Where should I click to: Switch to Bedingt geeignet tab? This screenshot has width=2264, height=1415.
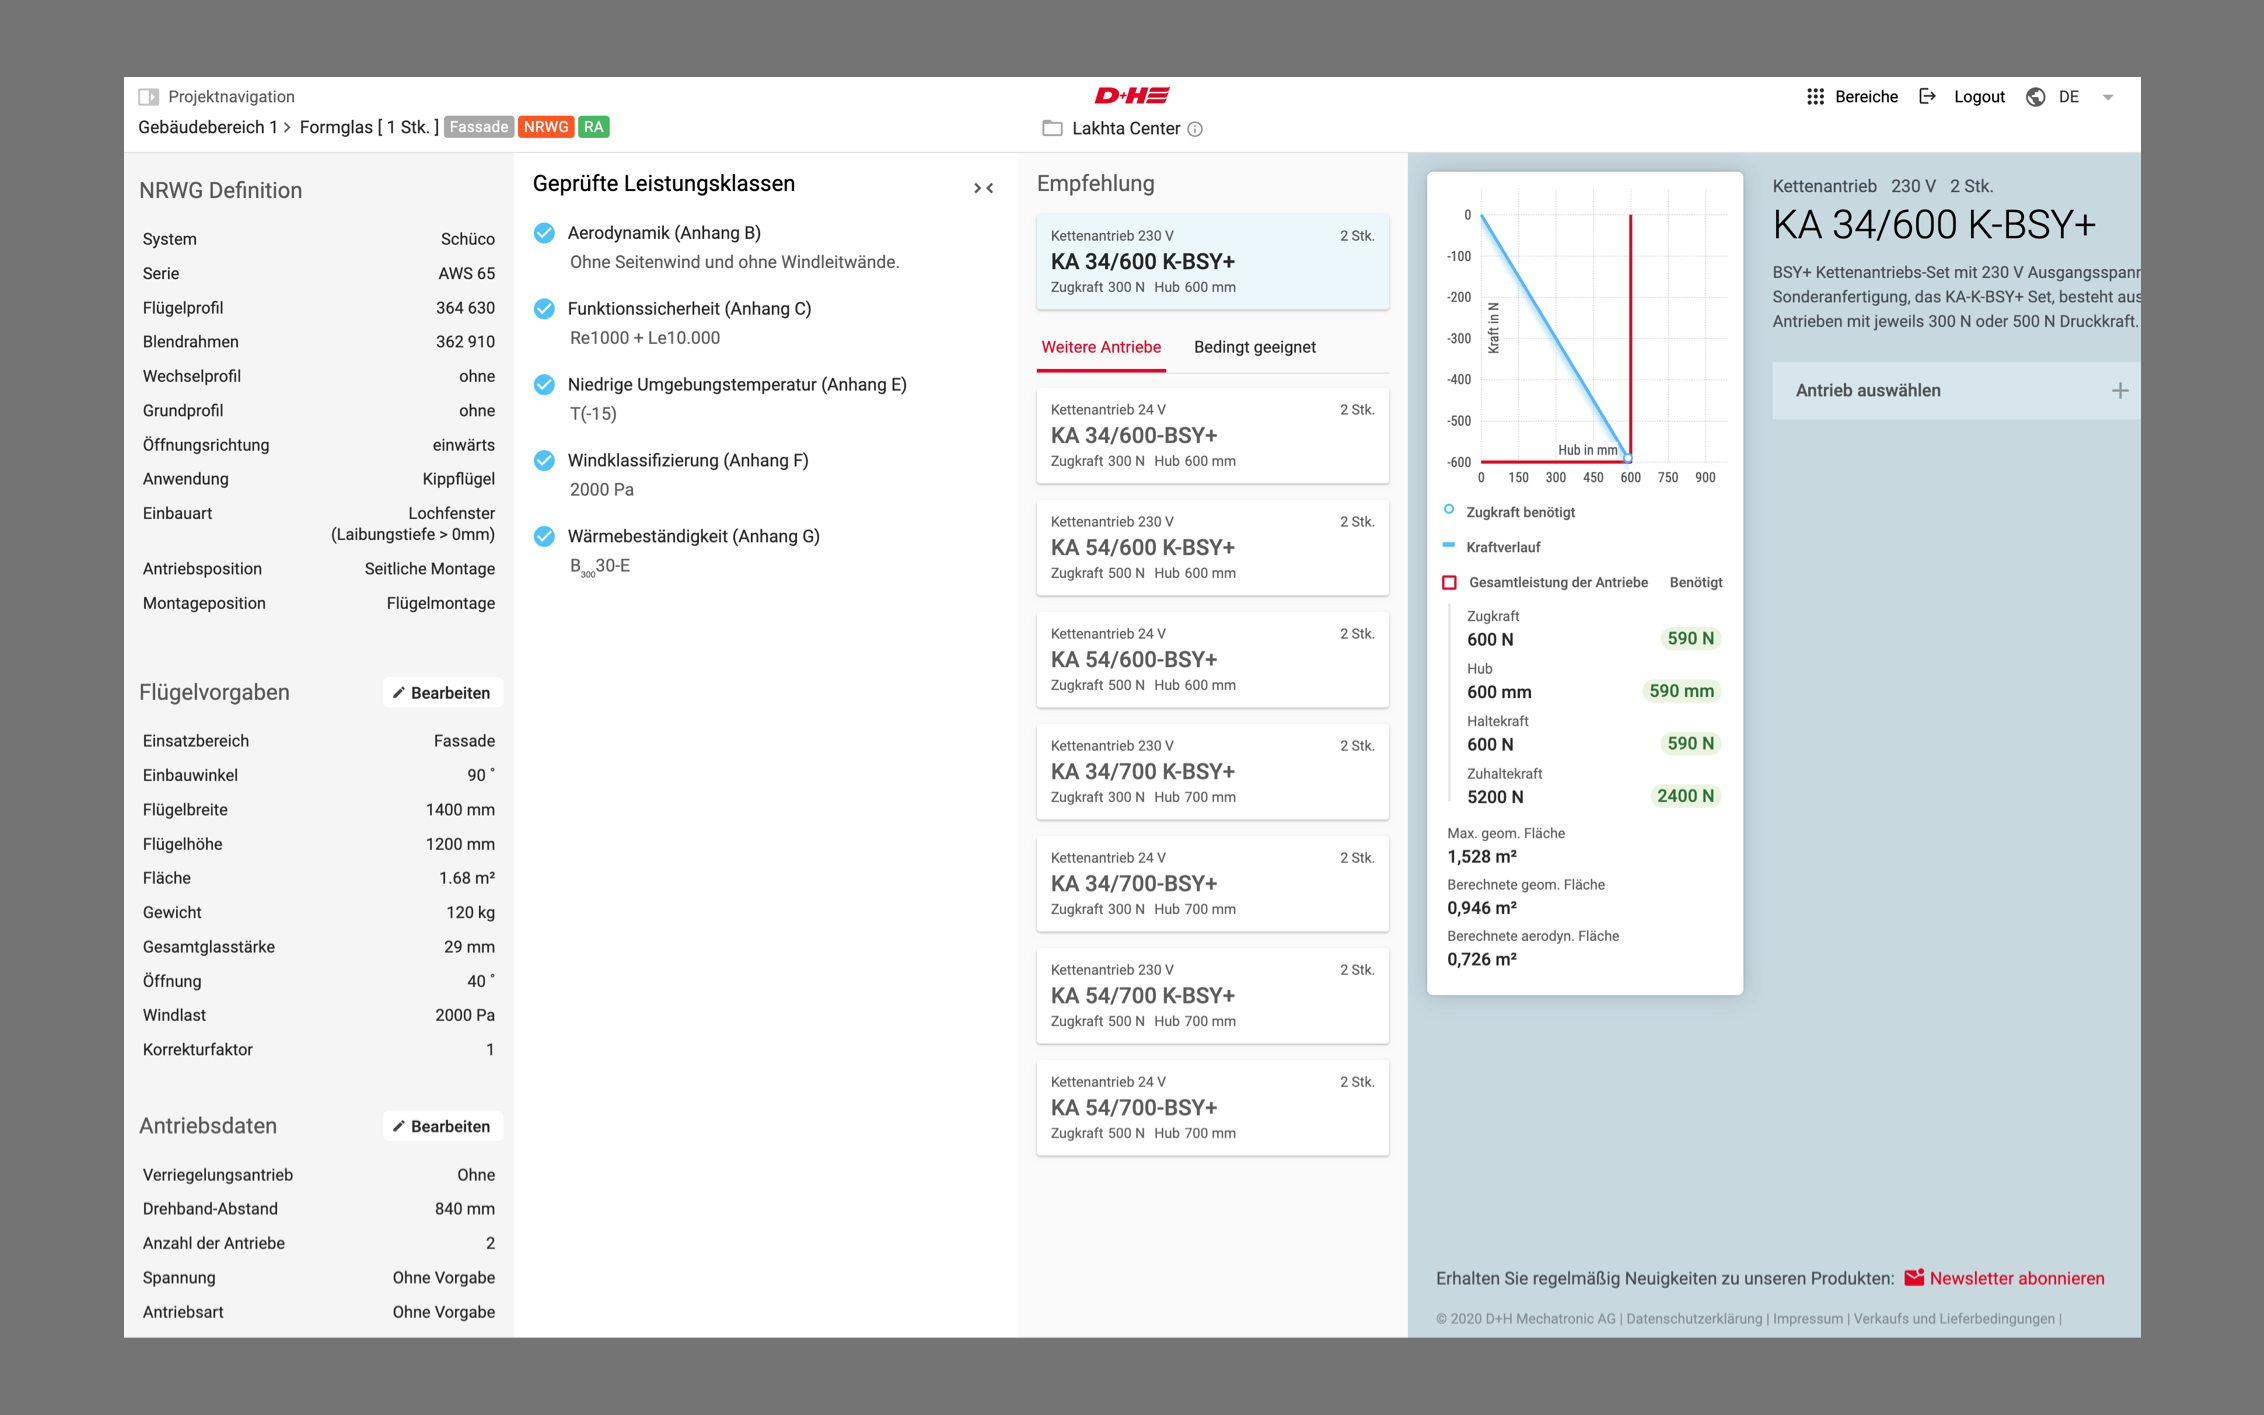pos(1254,347)
